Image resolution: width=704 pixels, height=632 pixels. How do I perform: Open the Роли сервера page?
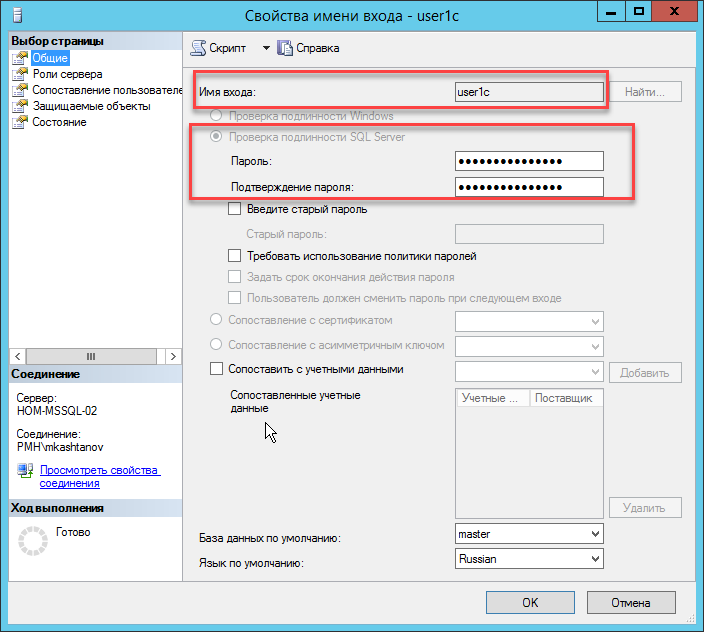(66, 74)
